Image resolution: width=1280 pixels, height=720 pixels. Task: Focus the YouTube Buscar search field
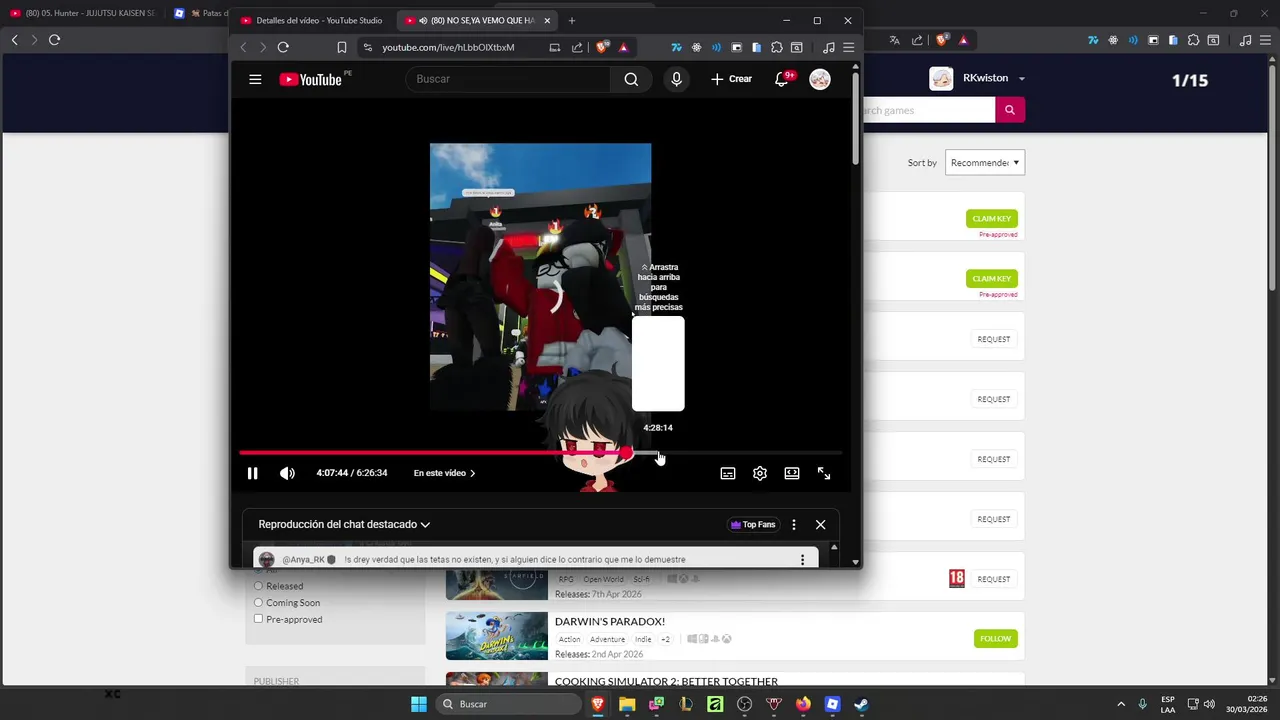(x=508, y=79)
